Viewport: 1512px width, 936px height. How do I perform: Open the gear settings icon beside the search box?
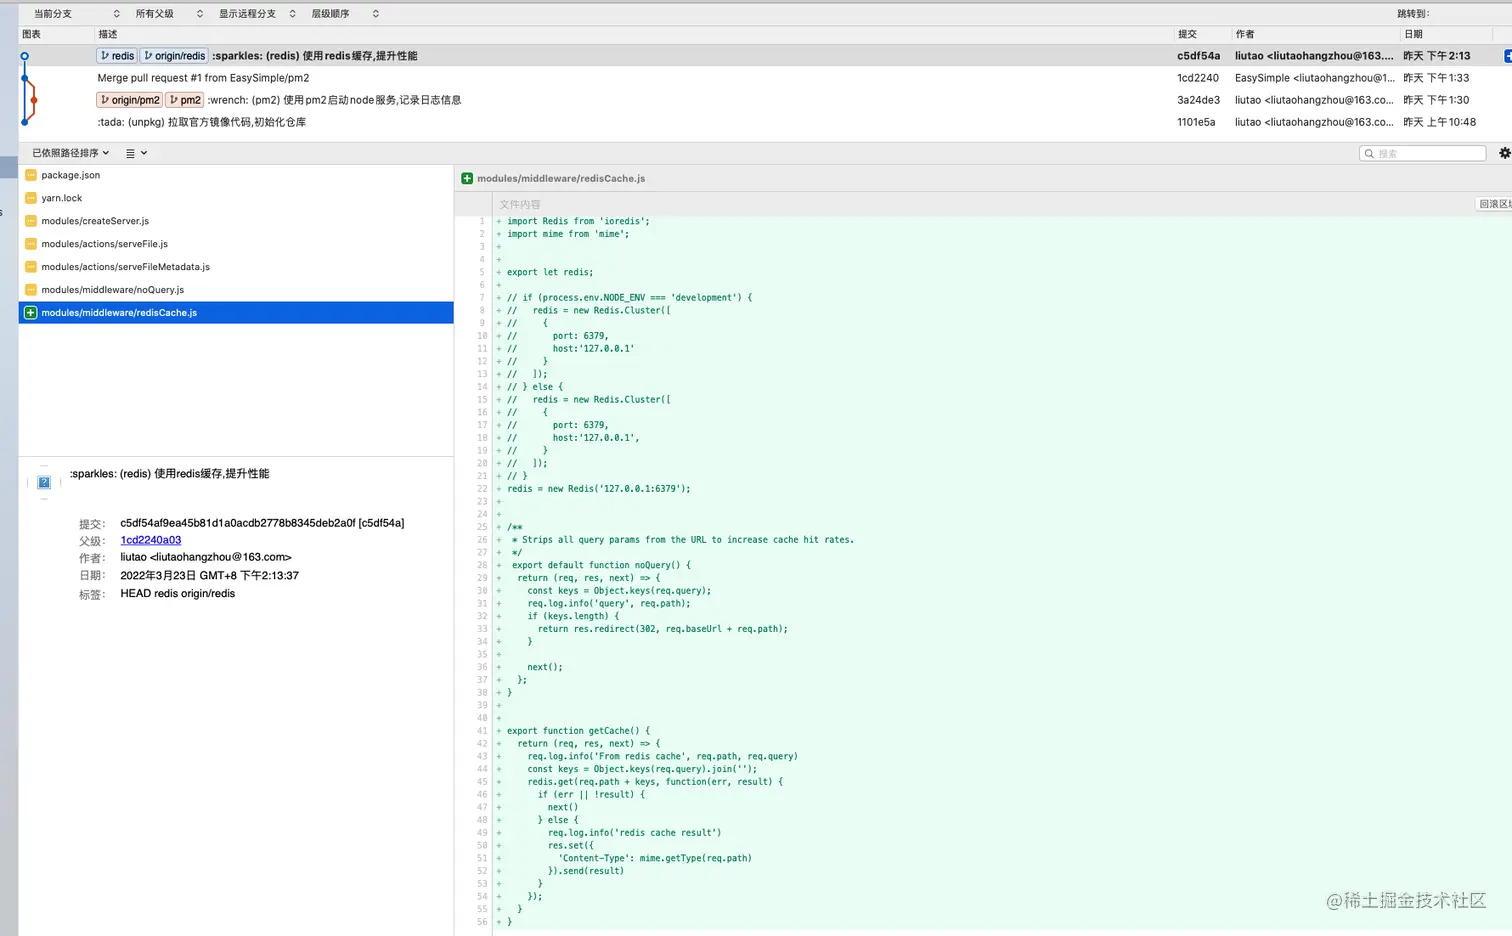(x=1504, y=153)
